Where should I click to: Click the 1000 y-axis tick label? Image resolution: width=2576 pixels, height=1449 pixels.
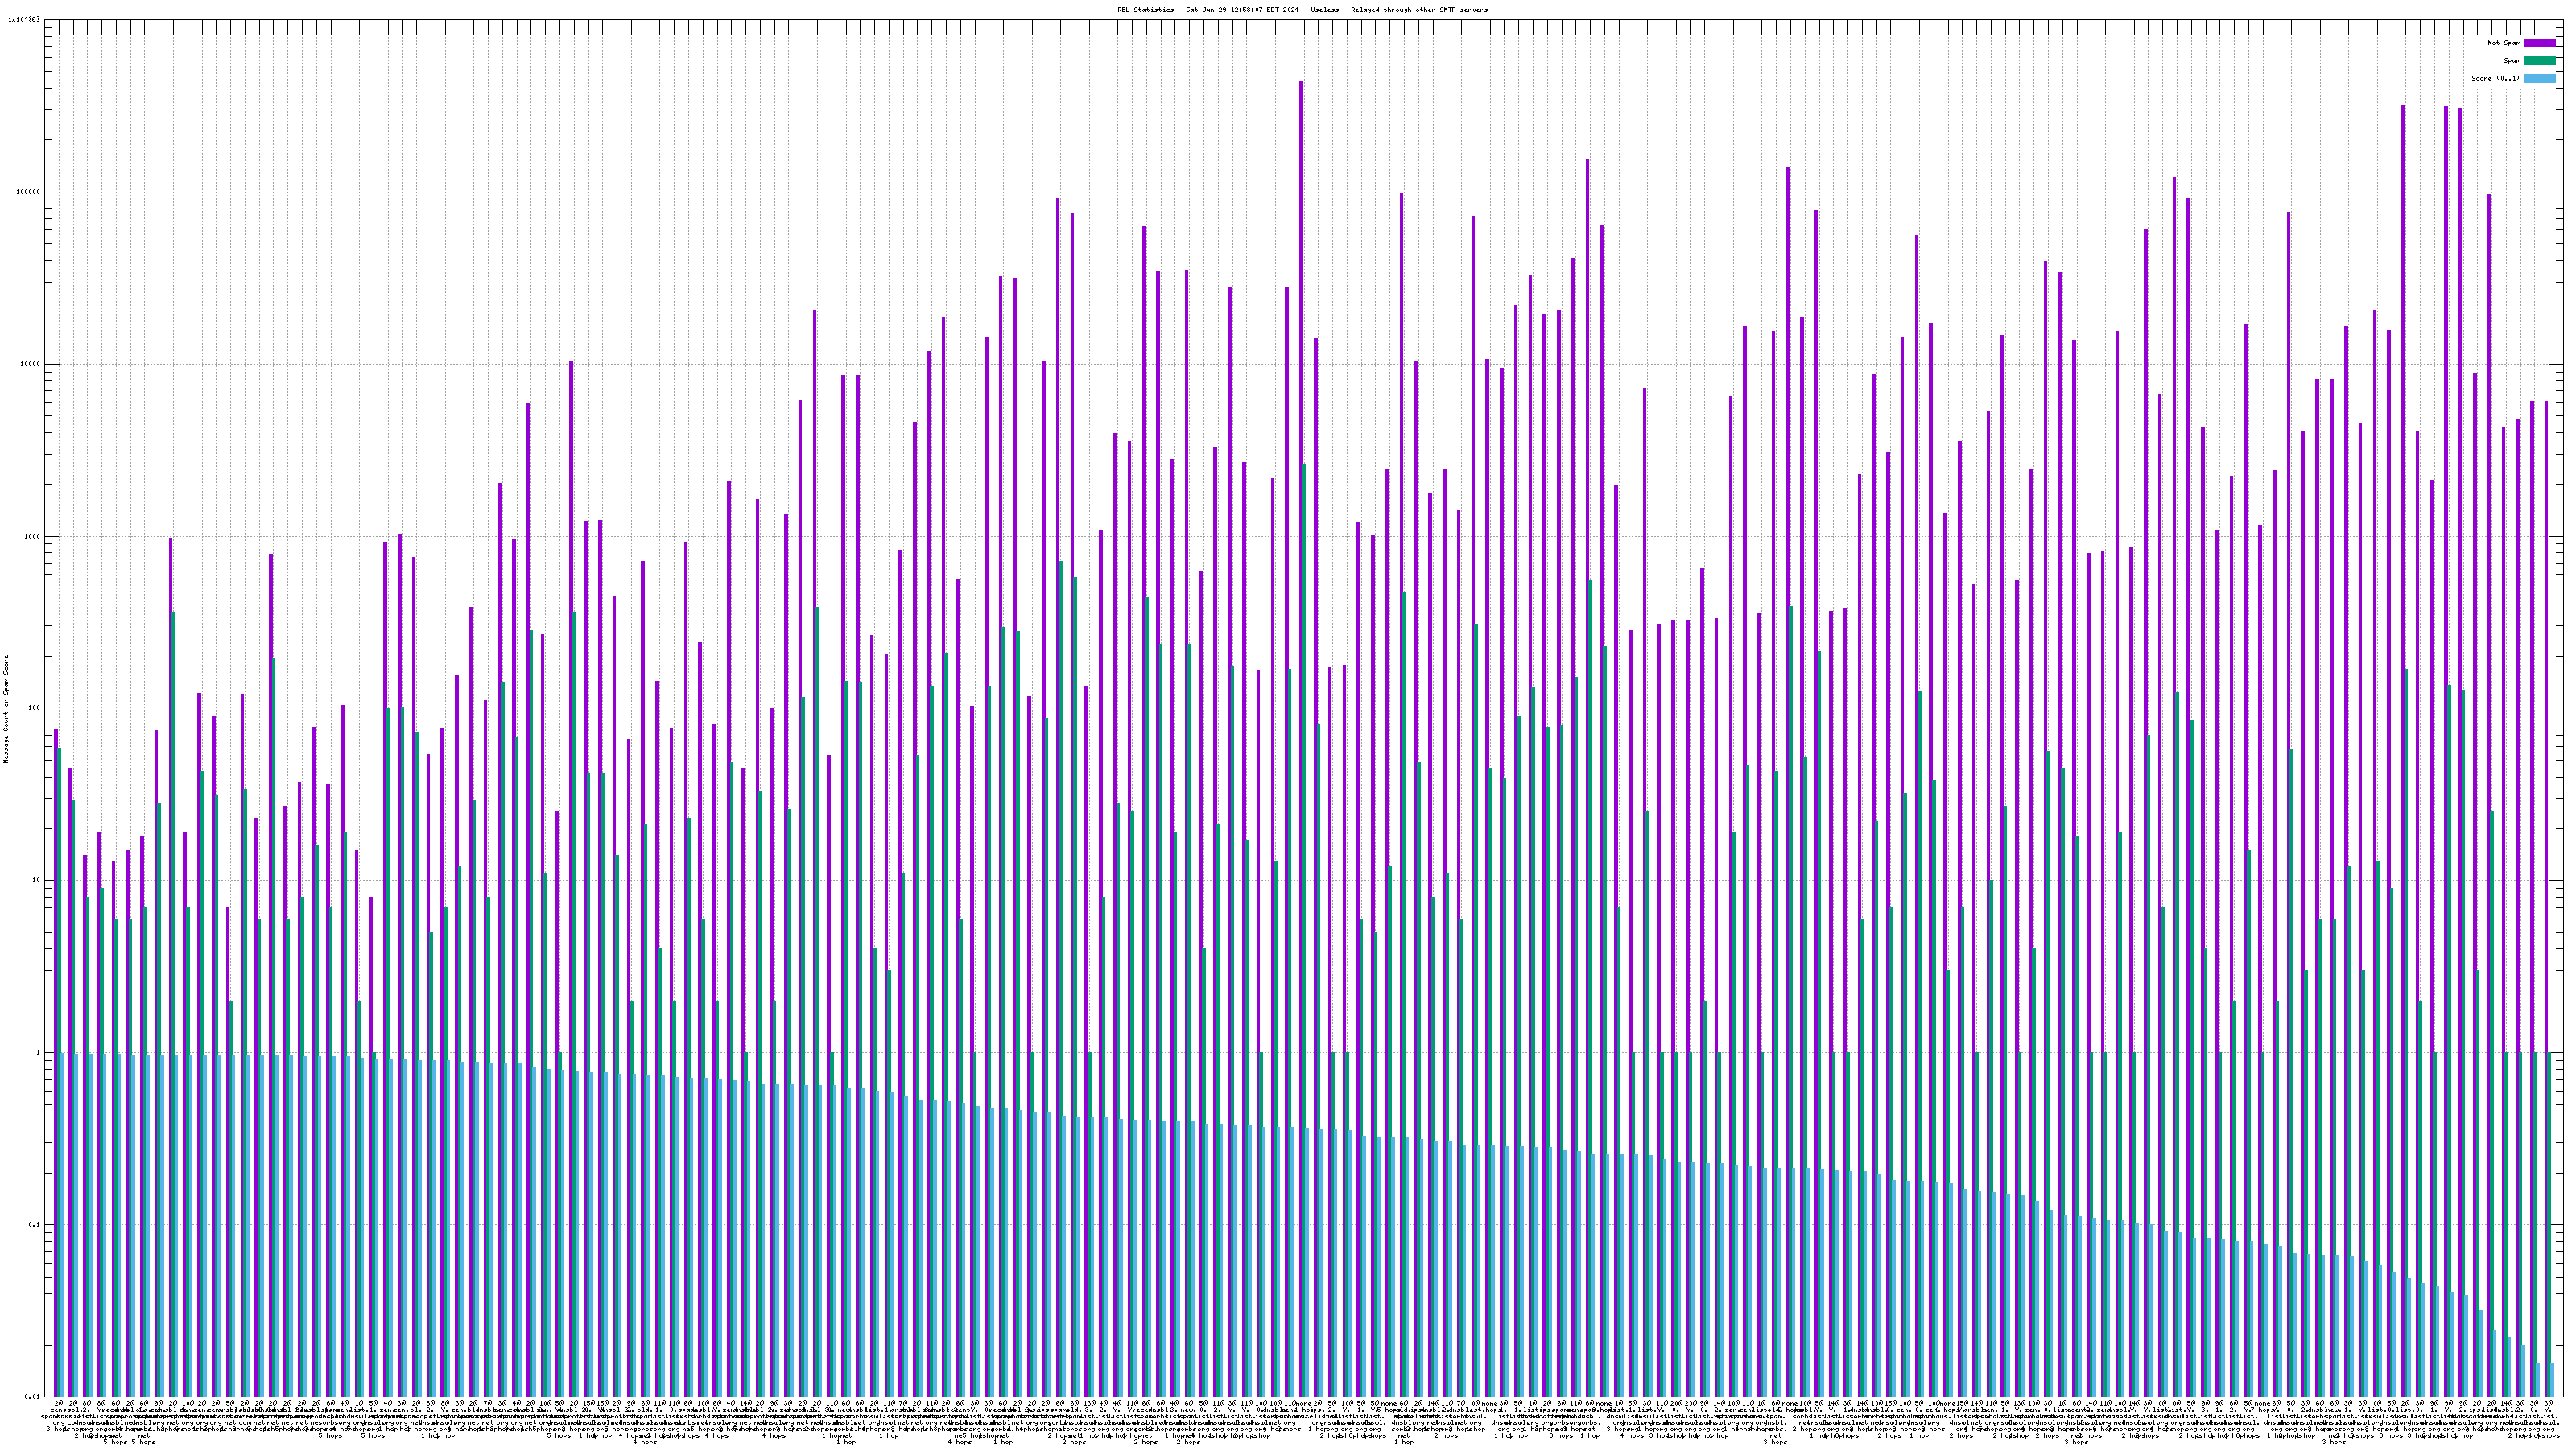[34, 536]
